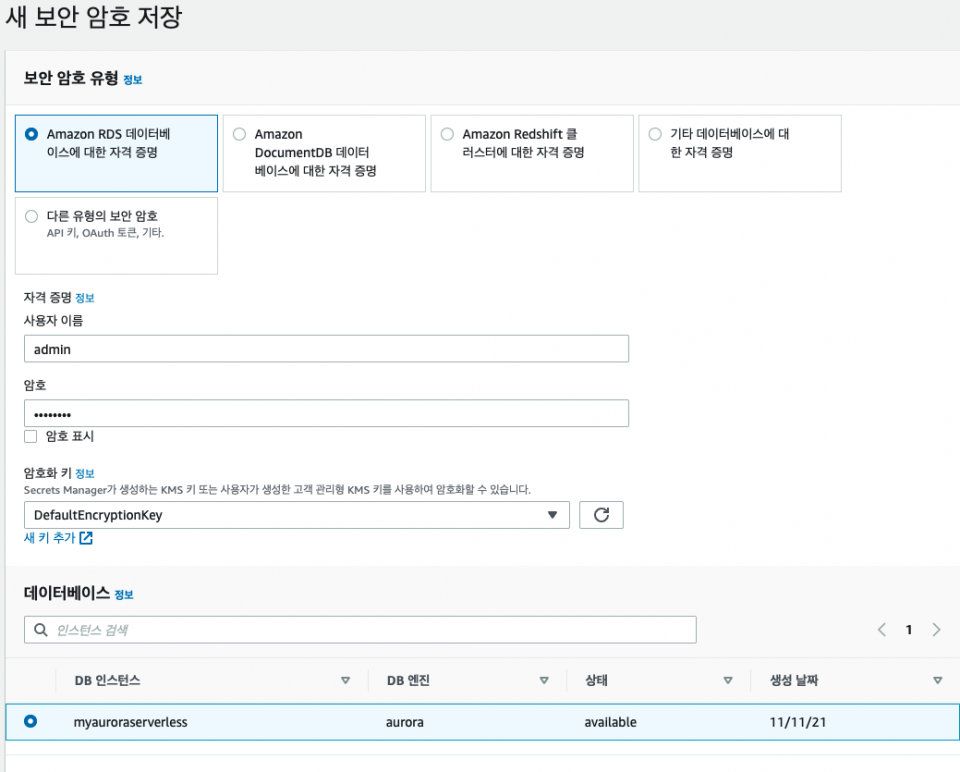This screenshot has height=772, width=960.
Task: Click the sort arrow on DB 엔진 column
Action: coord(546,680)
